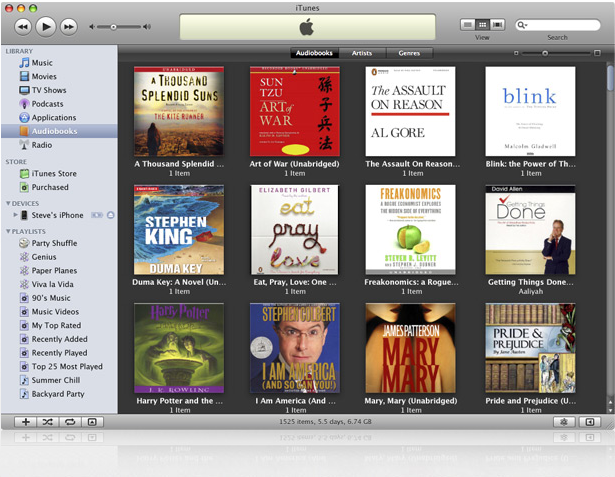Screen dimensions: 615x477
Task: Open the search magnifier dropdown
Action: click(x=522, y=25)
